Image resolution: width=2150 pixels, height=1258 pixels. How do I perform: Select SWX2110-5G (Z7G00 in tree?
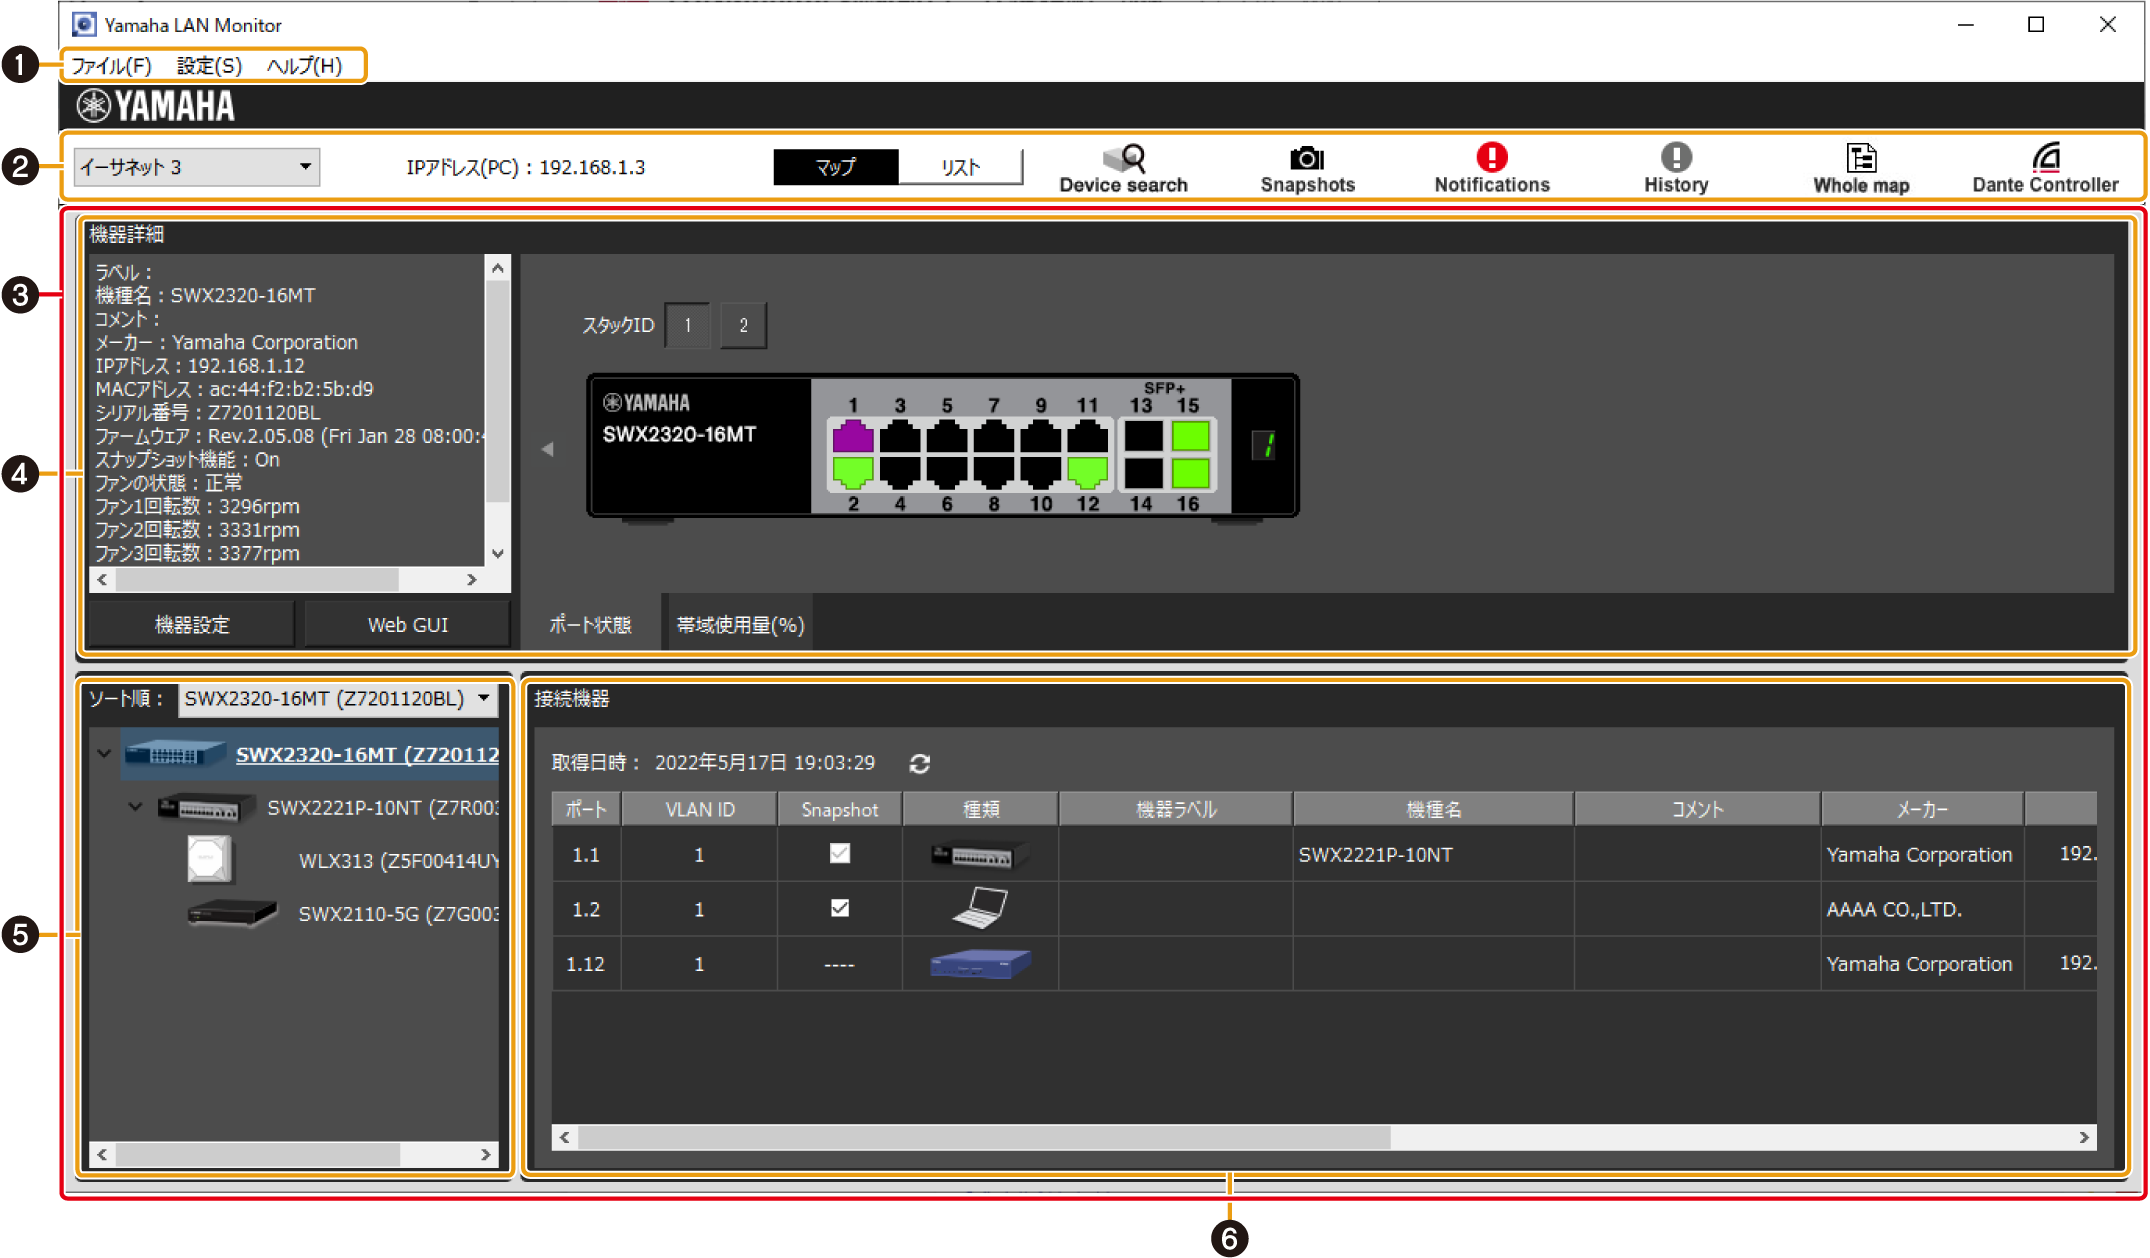pyautogui.click(x=399, y=914)
